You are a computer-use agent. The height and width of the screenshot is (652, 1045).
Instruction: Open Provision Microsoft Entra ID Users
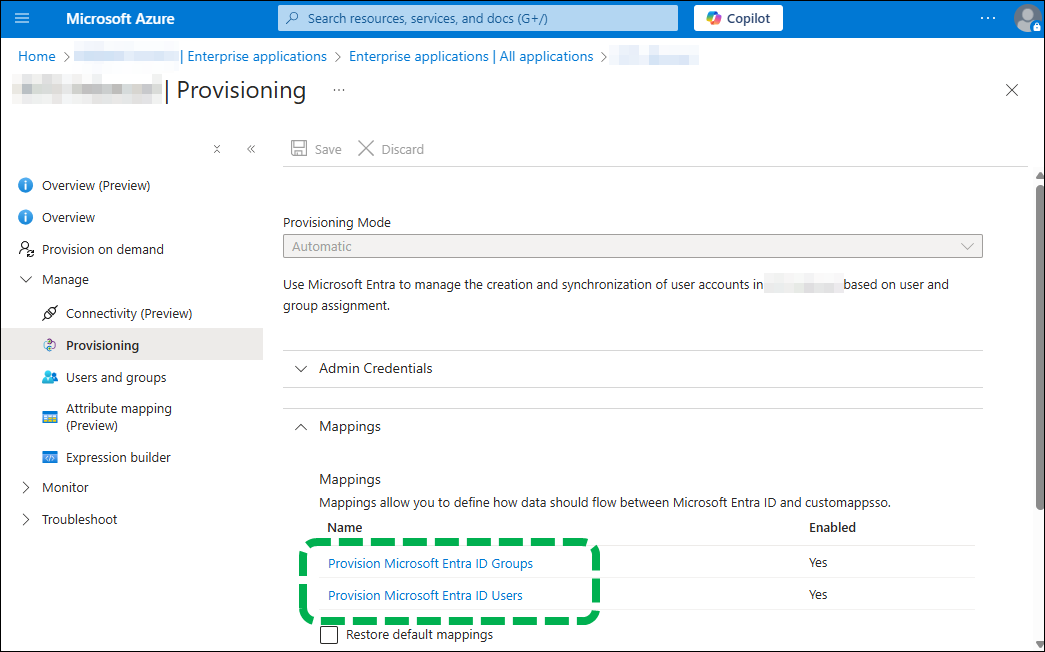click(x=425, y=595)
